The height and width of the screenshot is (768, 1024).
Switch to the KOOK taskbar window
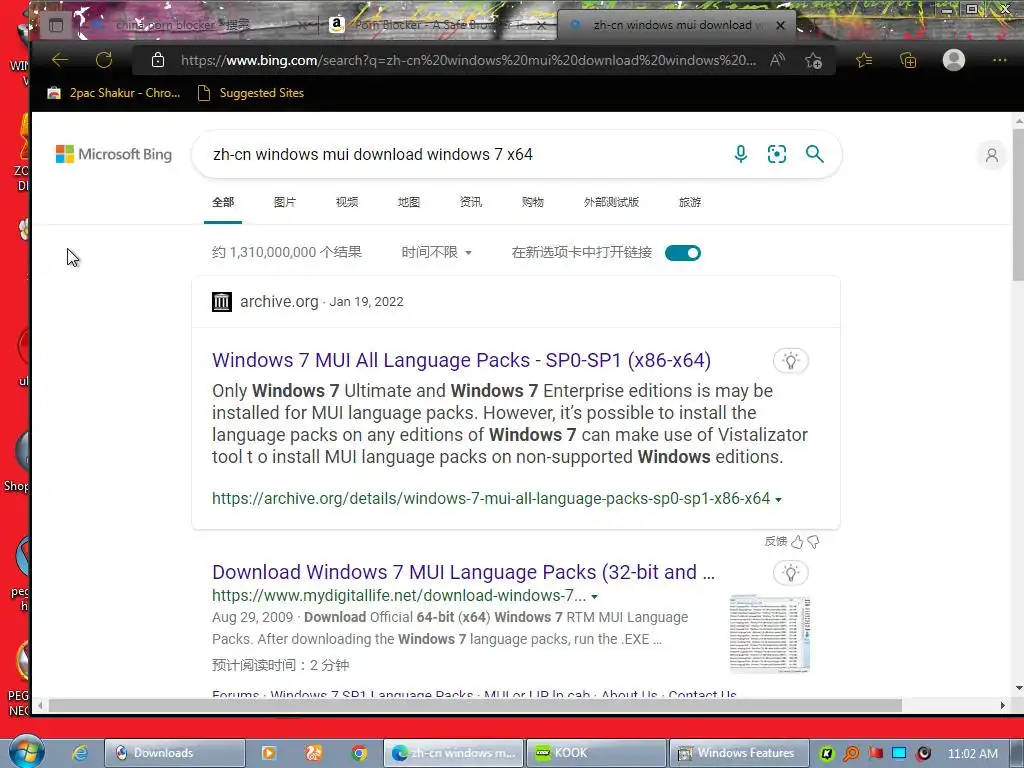[596, 753]
